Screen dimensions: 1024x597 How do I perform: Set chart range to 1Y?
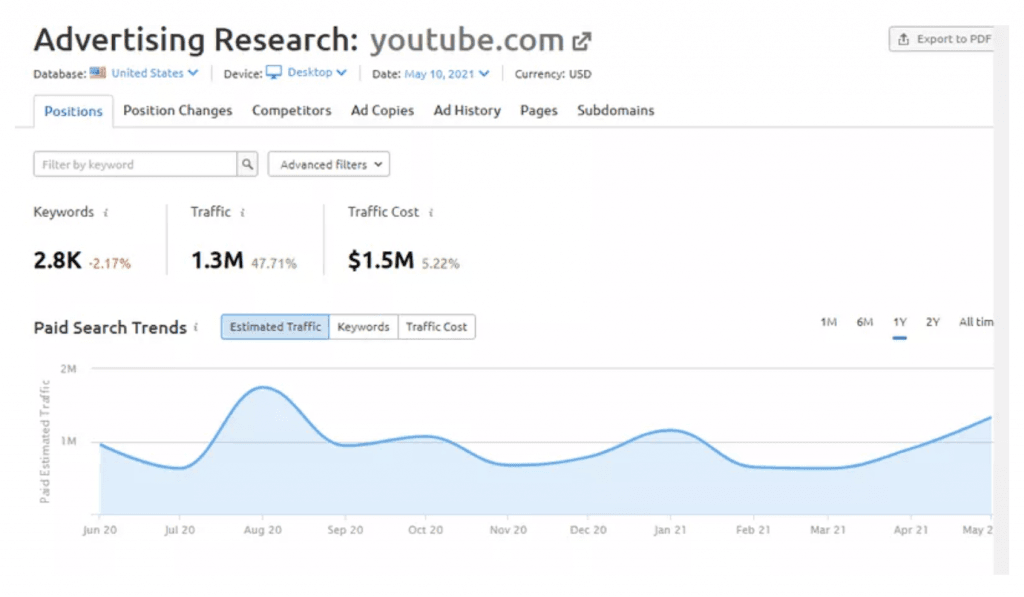[x=900, y=322]
